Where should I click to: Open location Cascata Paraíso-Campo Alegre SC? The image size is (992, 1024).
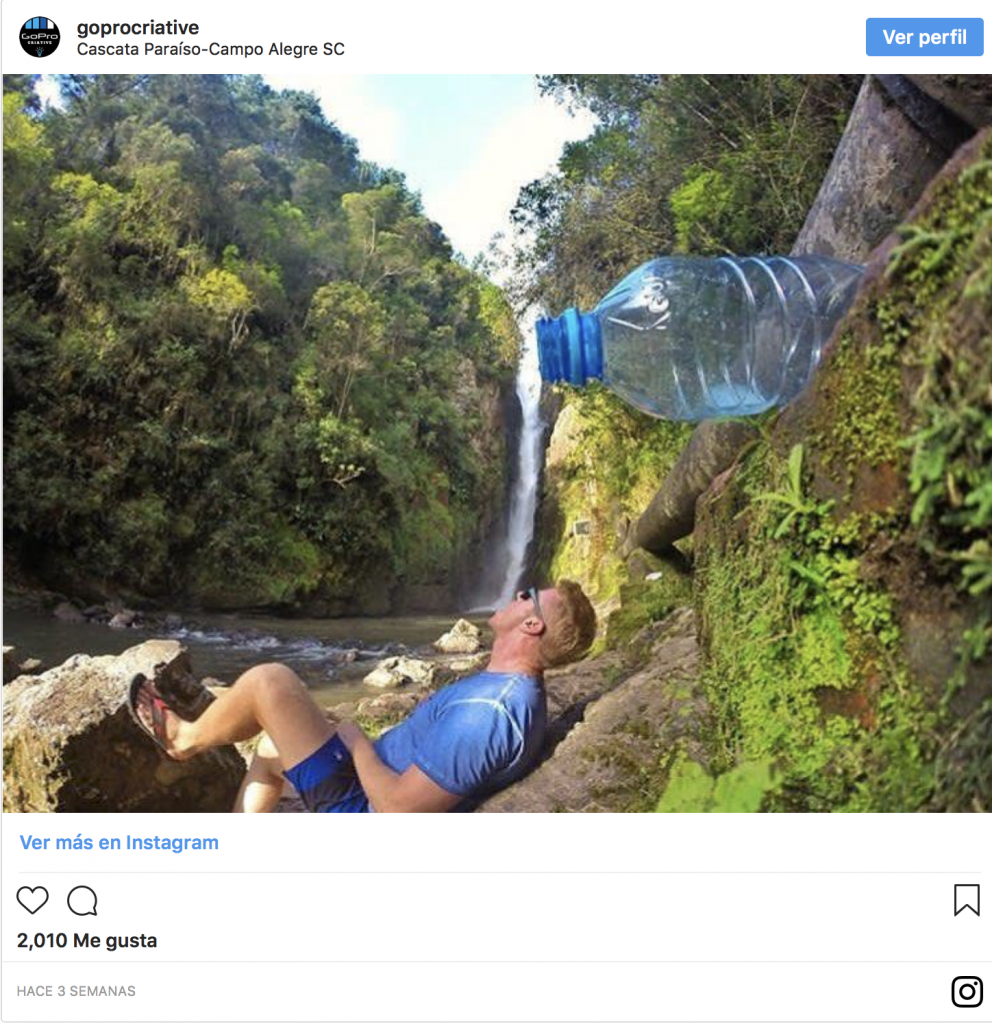tap(211, 49)
